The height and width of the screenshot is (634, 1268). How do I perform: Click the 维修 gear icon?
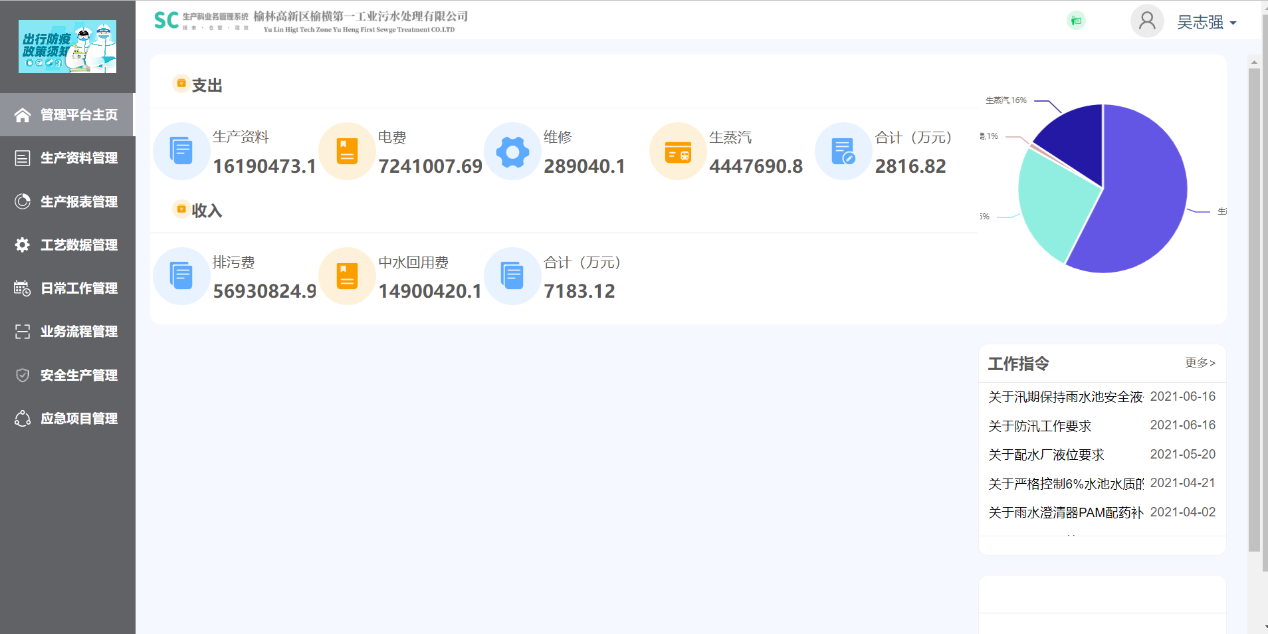pos(512,151)
